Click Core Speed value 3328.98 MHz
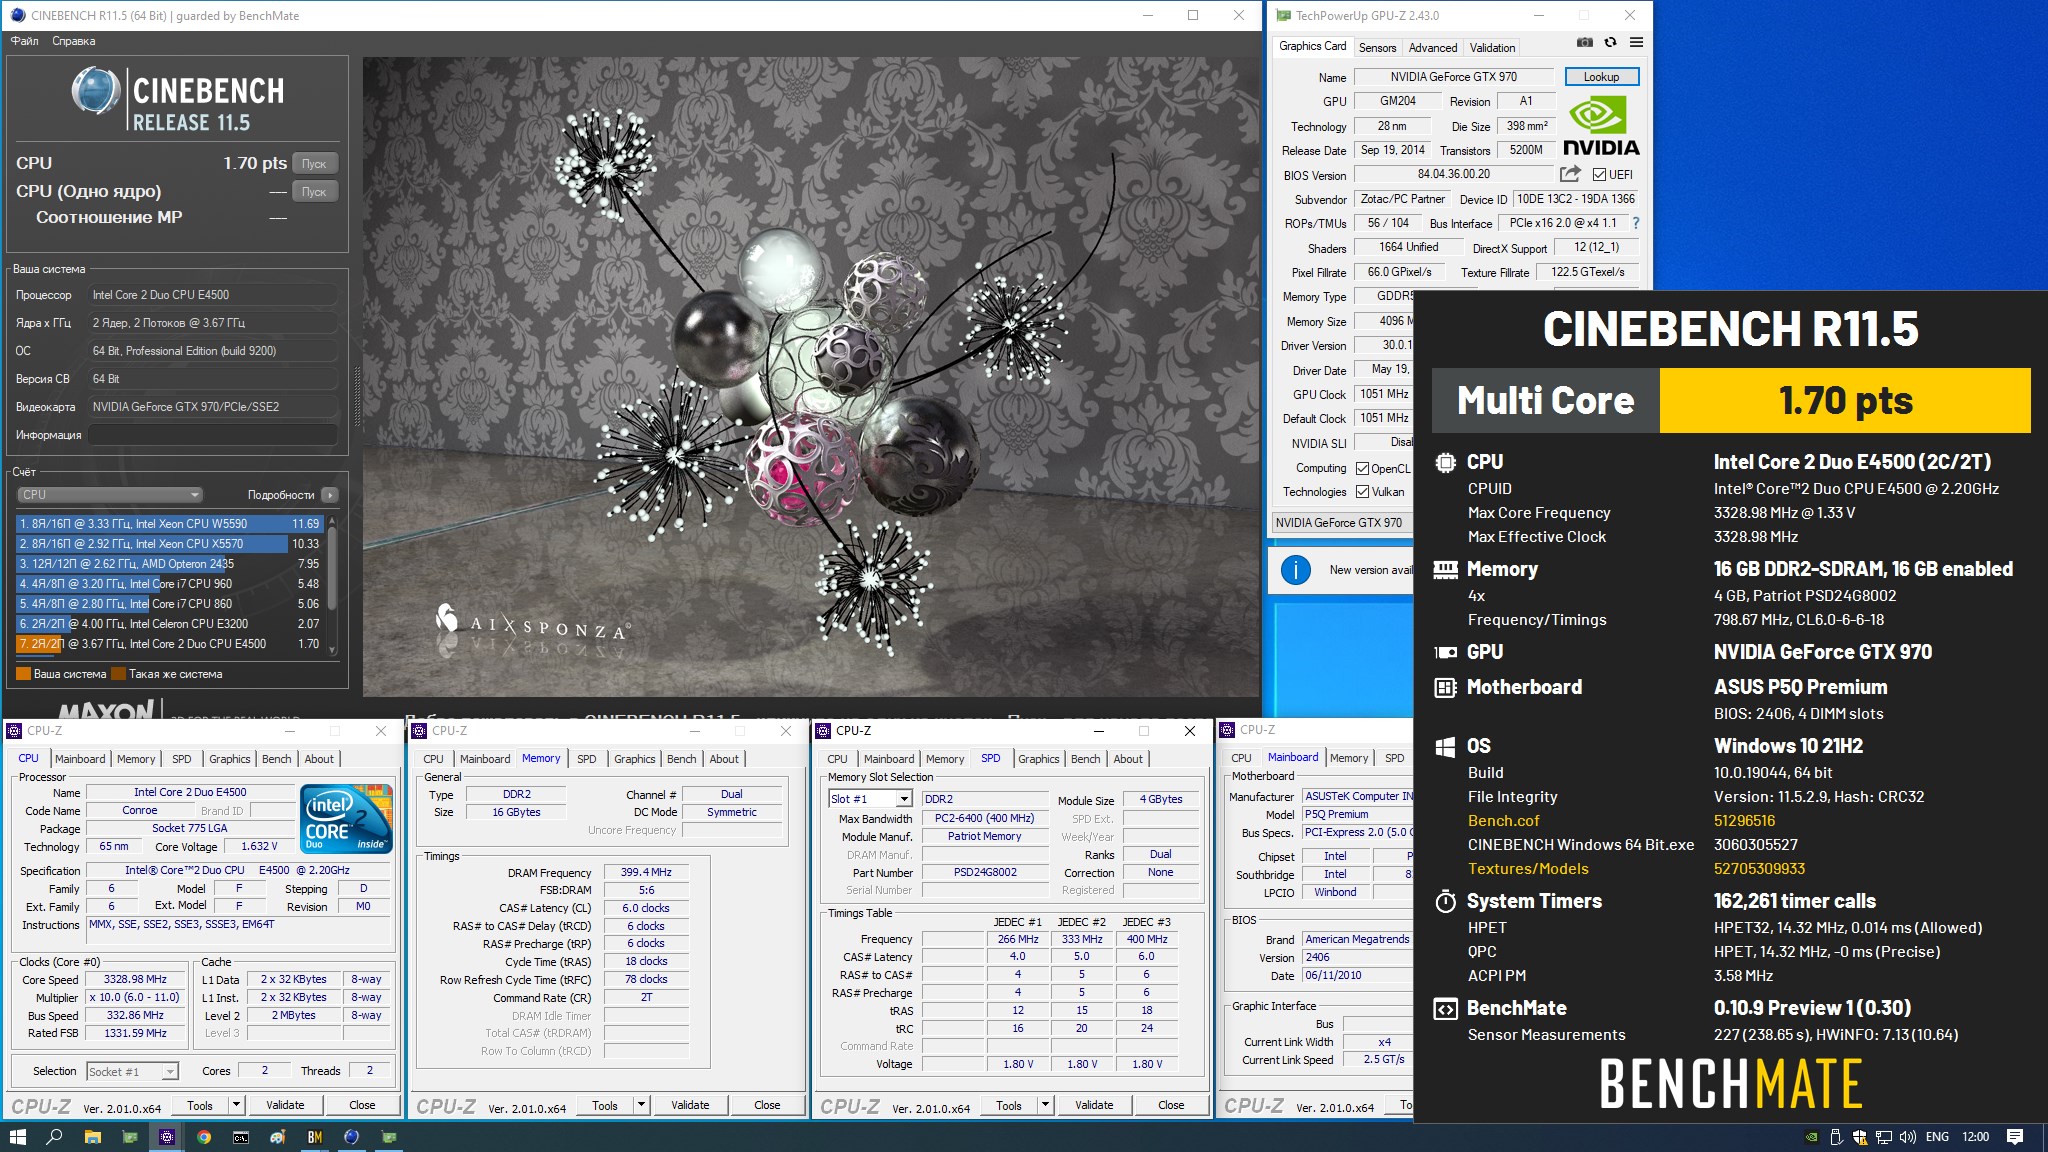 [x=136, y=980]
